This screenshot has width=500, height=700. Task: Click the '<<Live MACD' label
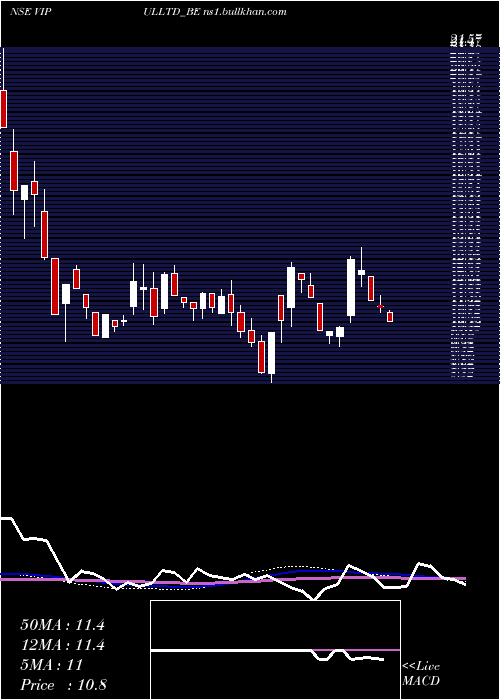(421, 674)
